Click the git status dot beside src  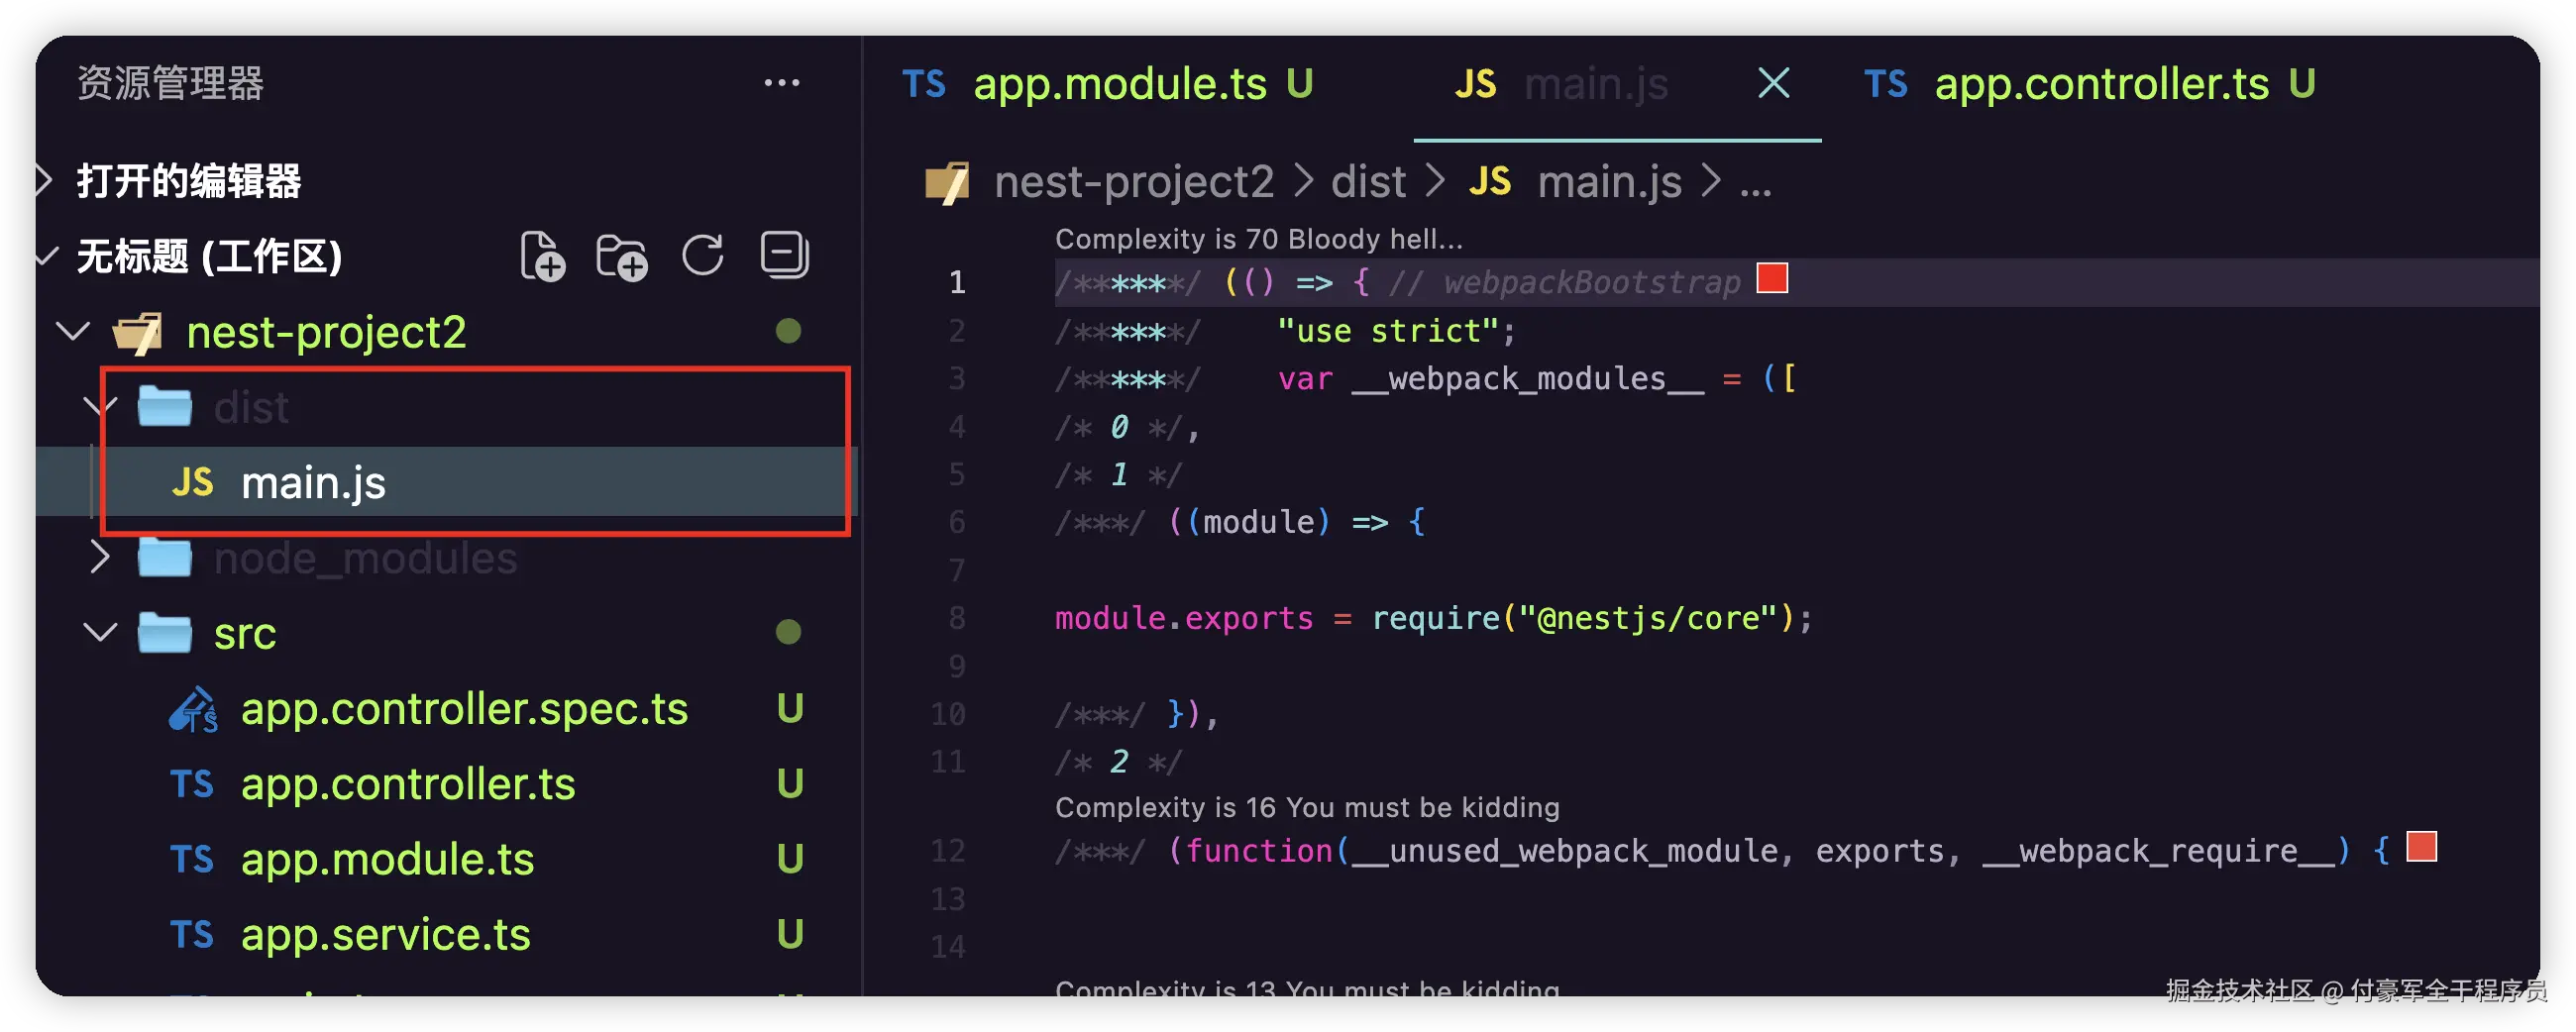(788, 632)
